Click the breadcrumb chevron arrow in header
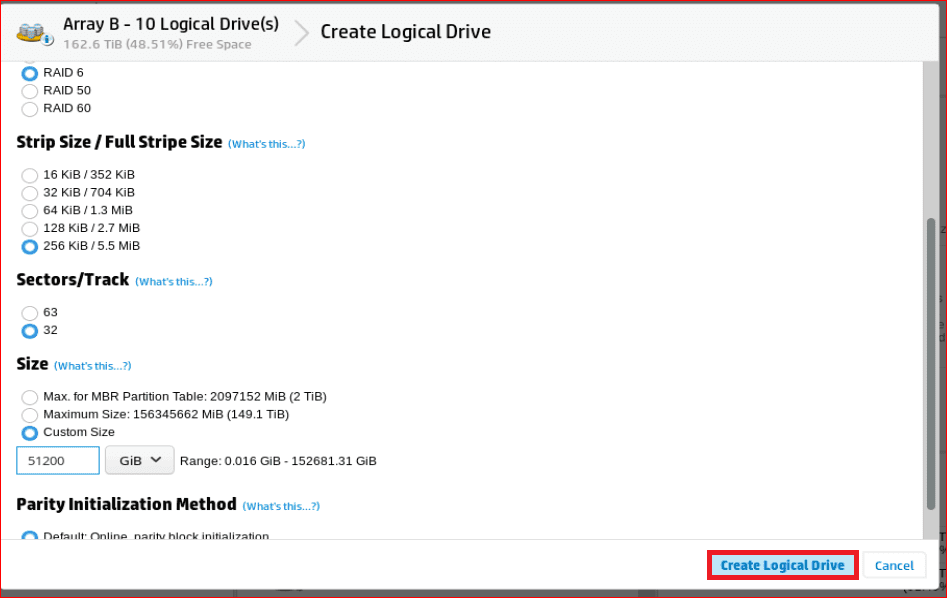The image size is (947, 598). (301, 33)
